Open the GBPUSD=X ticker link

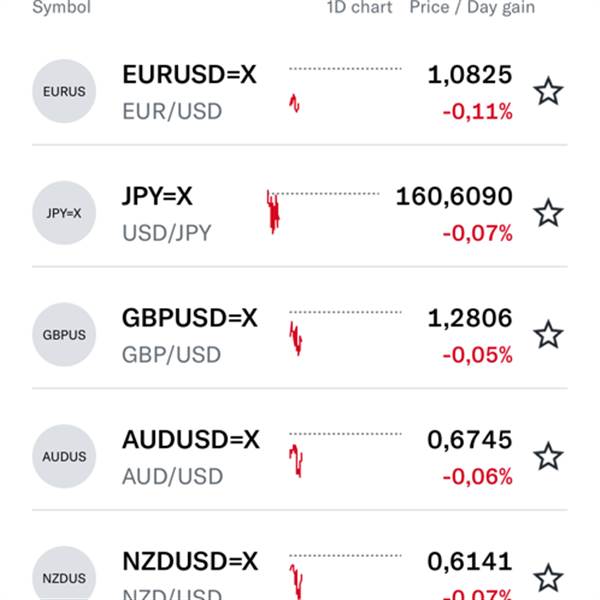pos(190,318)
